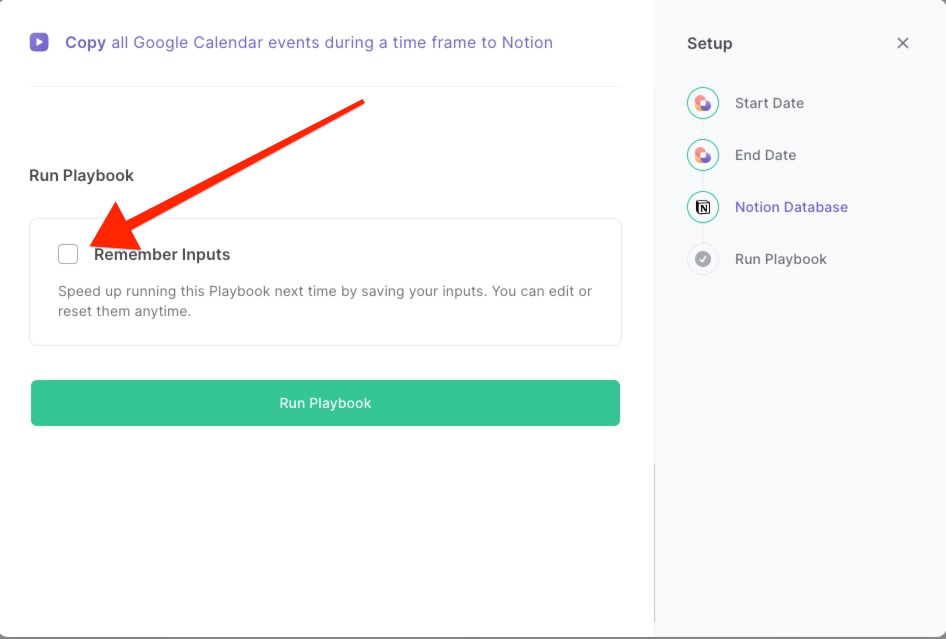The width and height of the screenshot is (946, 639).
Task: Close the Setup panel with the X
Action: point(903,43)
